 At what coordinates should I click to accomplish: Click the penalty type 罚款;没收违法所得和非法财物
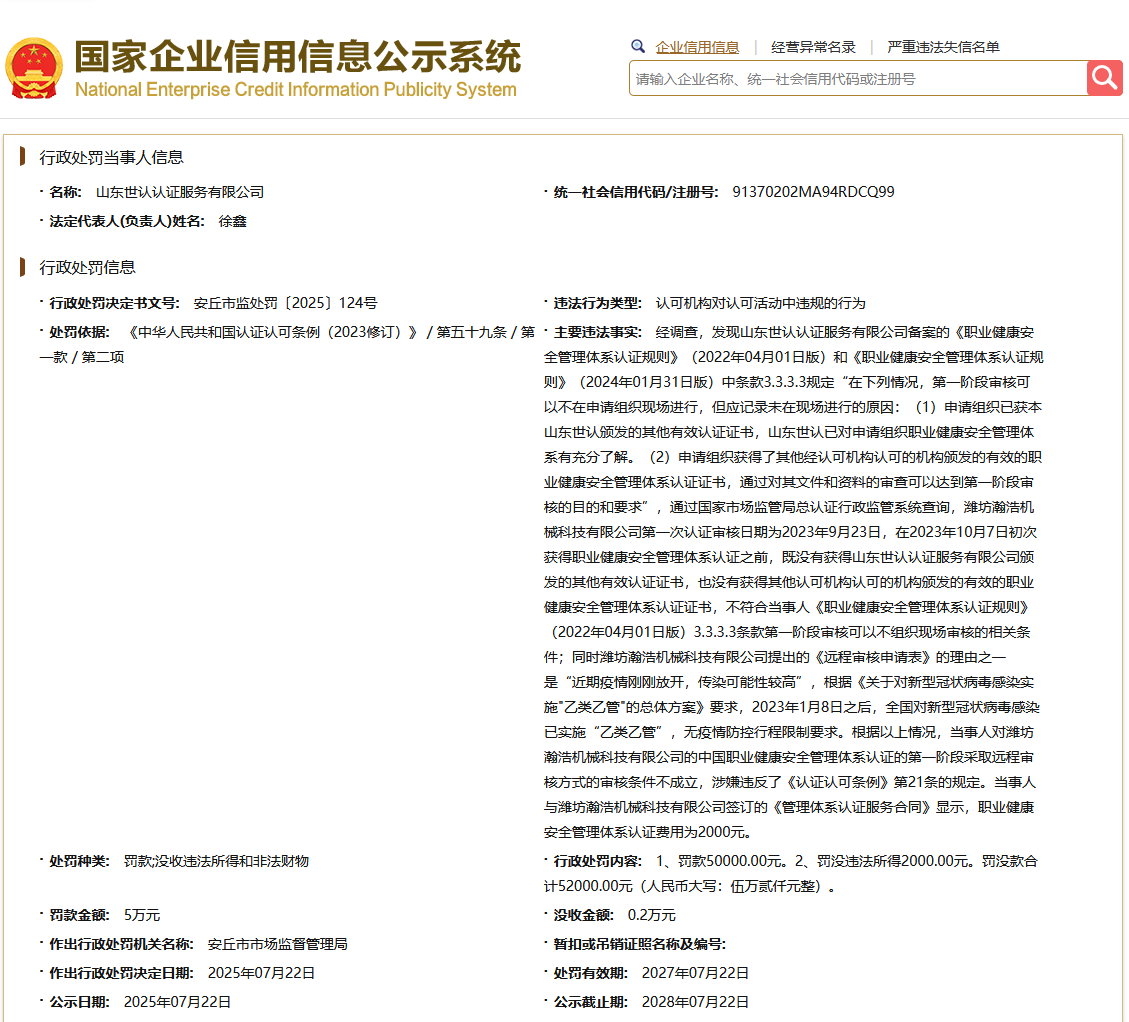(x=216, y=861)
